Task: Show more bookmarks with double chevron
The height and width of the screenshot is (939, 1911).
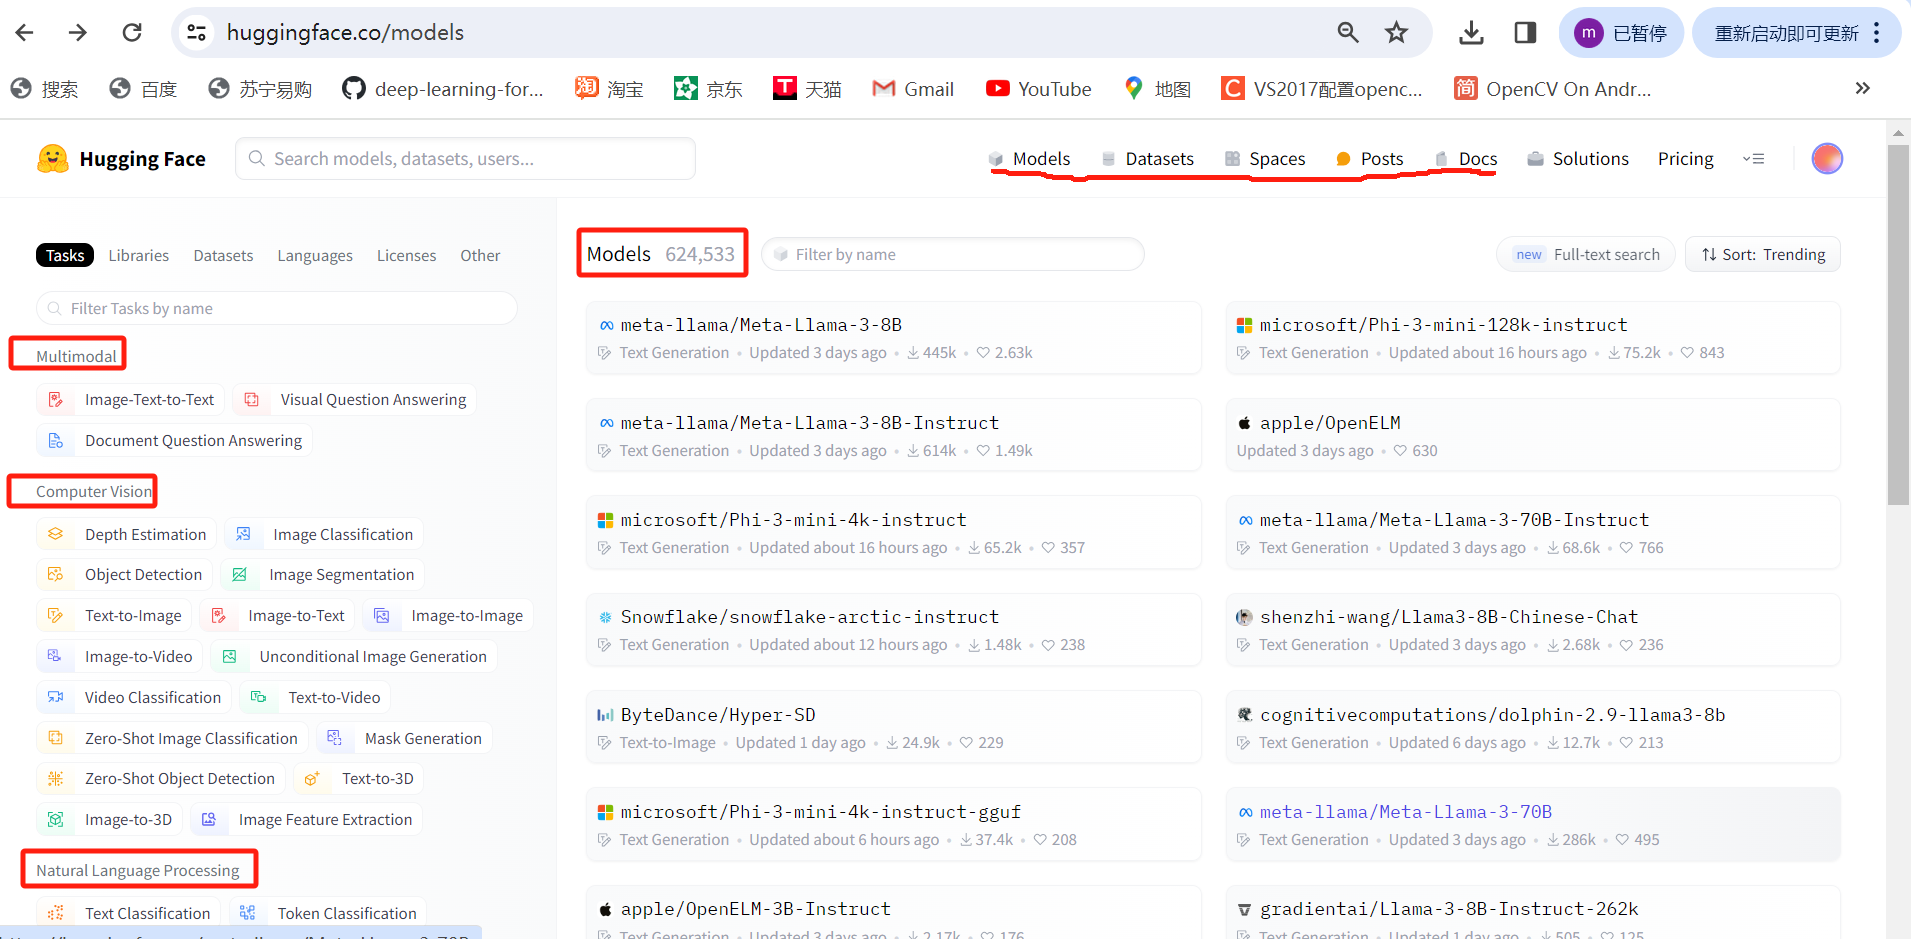Action: click(x=1862, y=88)
